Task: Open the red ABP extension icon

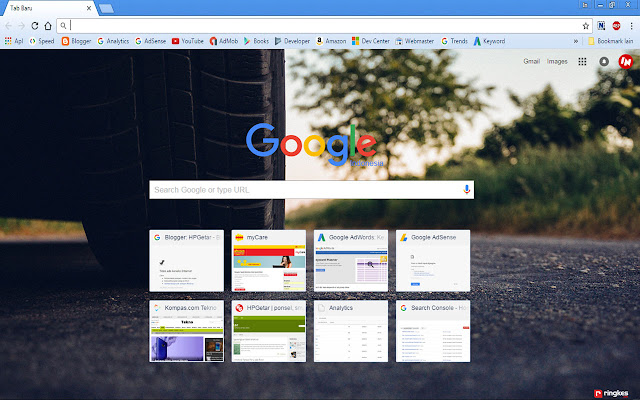Action: 616,26
